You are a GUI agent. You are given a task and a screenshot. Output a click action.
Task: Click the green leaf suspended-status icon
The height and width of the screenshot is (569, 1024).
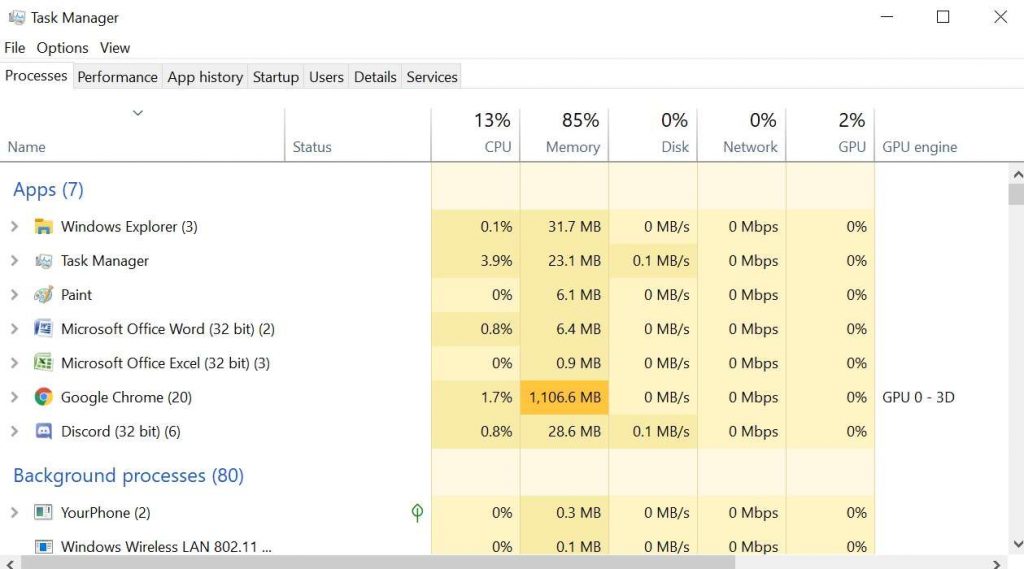pyautogui.click(x=417, y=512)
